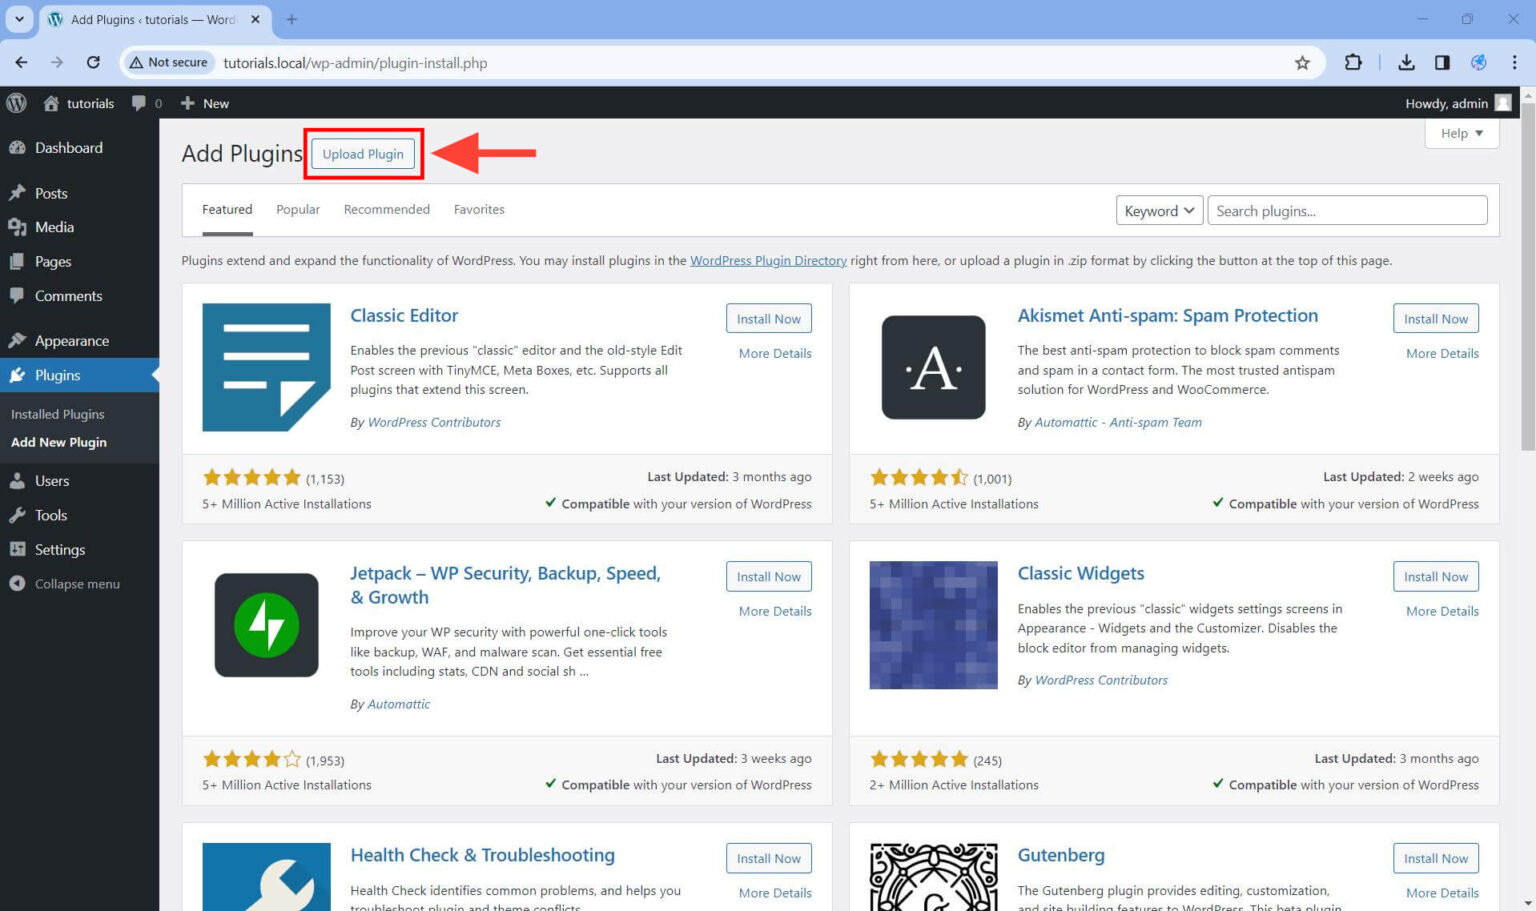Click the Jetpack star rating
The height and width of the screenshot is (911, 1536).
pyautogui.click(x=252, y=758)
